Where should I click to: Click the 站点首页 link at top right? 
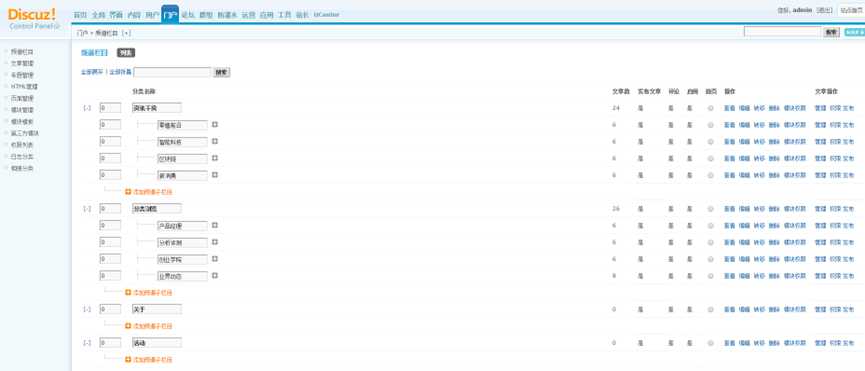[852, 10]
